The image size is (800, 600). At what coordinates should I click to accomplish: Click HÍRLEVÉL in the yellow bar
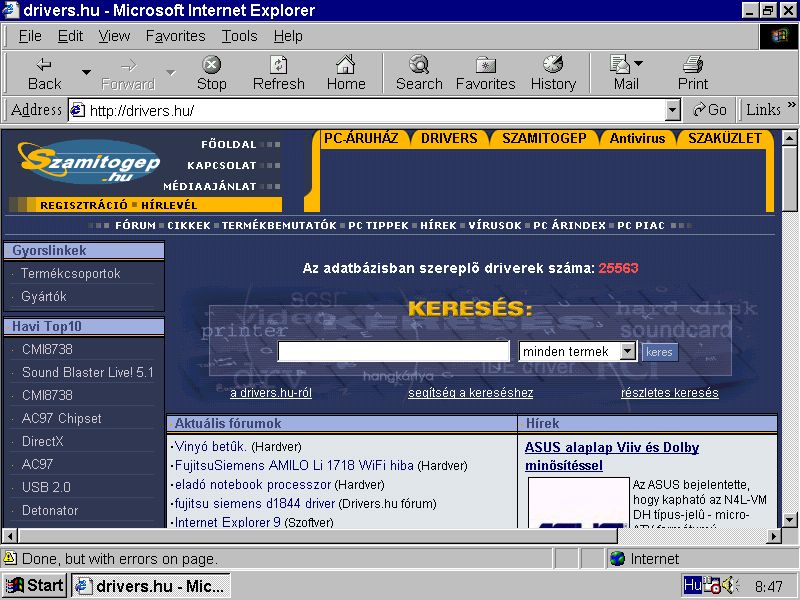pyautogui.click(x=169, y=205)
